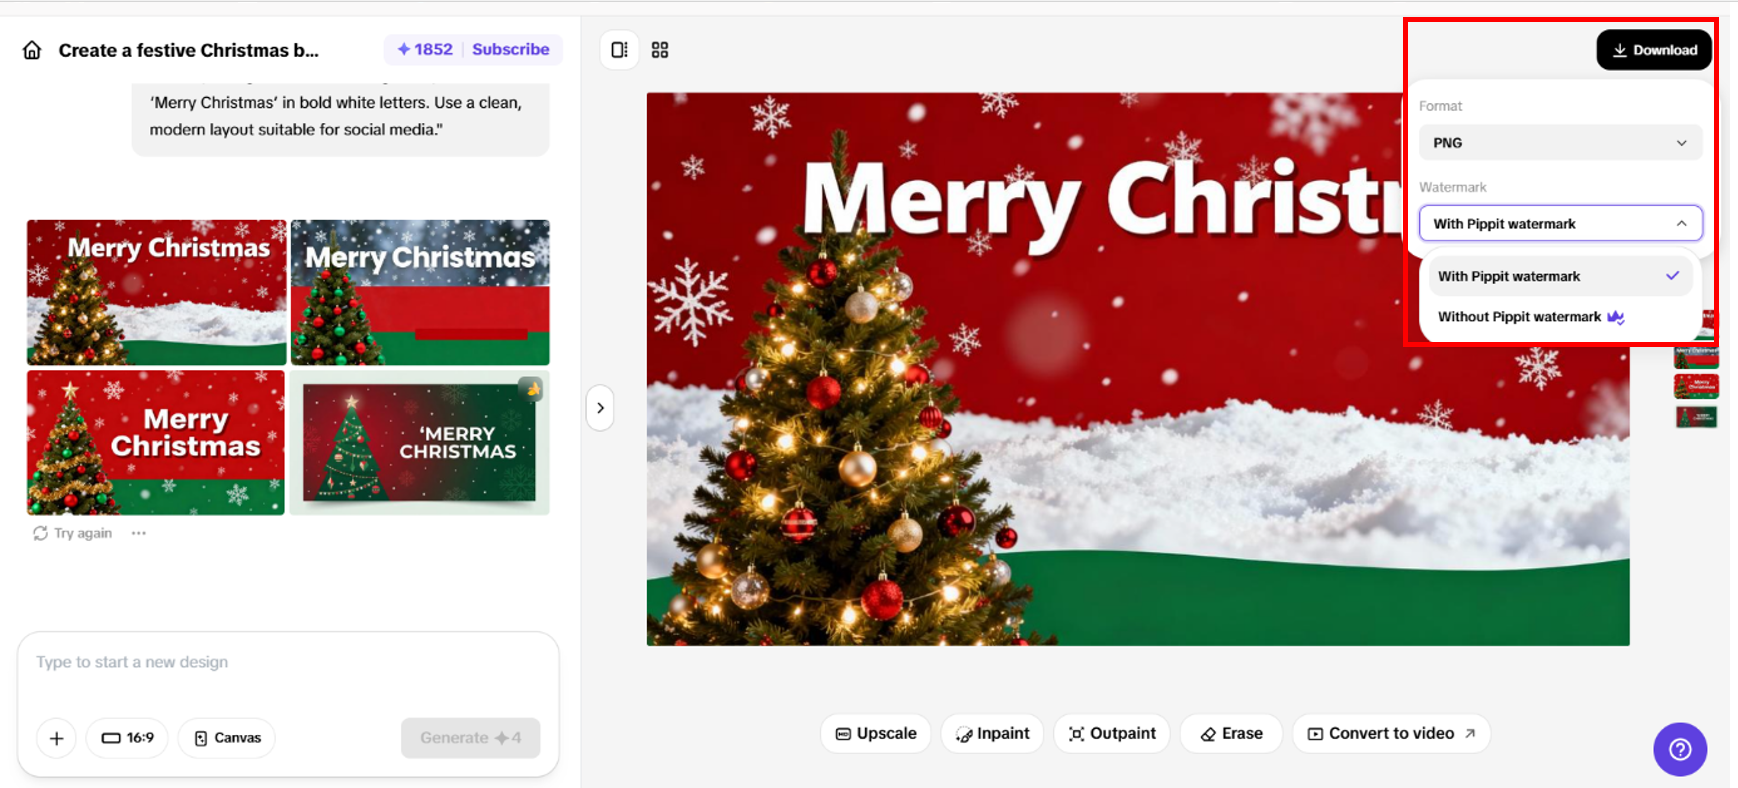Select the Inpaint tool
Image resolution: width=1738 pixels, height=788 pixels.
tap(992, 733)
